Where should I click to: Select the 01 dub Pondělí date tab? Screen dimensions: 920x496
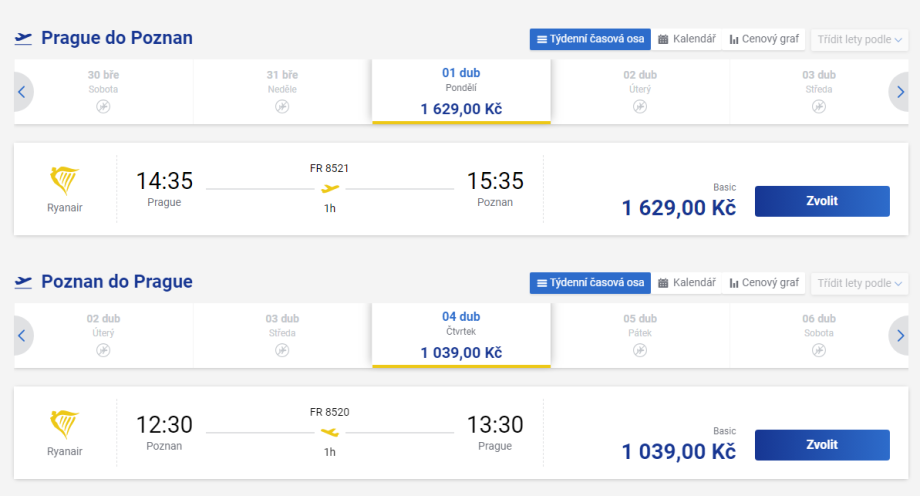click(x=461, y=91)
